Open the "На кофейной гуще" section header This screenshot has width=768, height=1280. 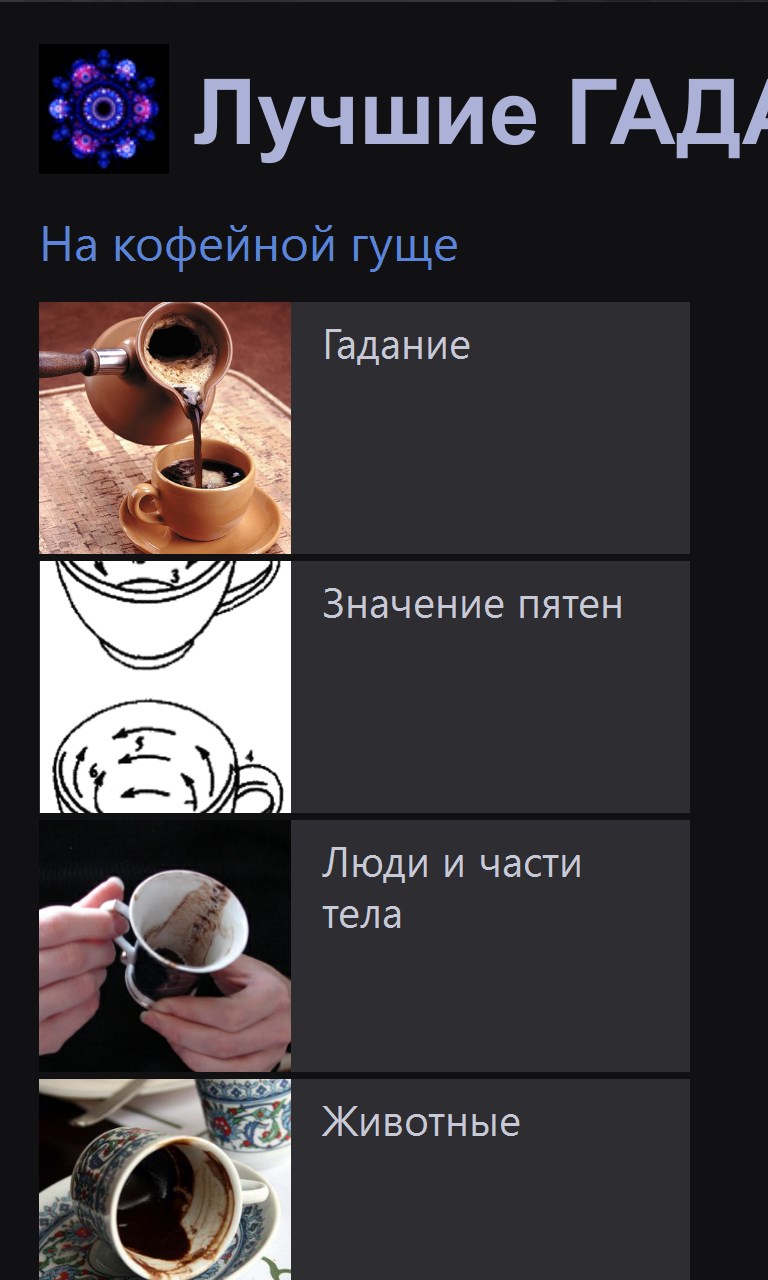[x=249, y=245]
